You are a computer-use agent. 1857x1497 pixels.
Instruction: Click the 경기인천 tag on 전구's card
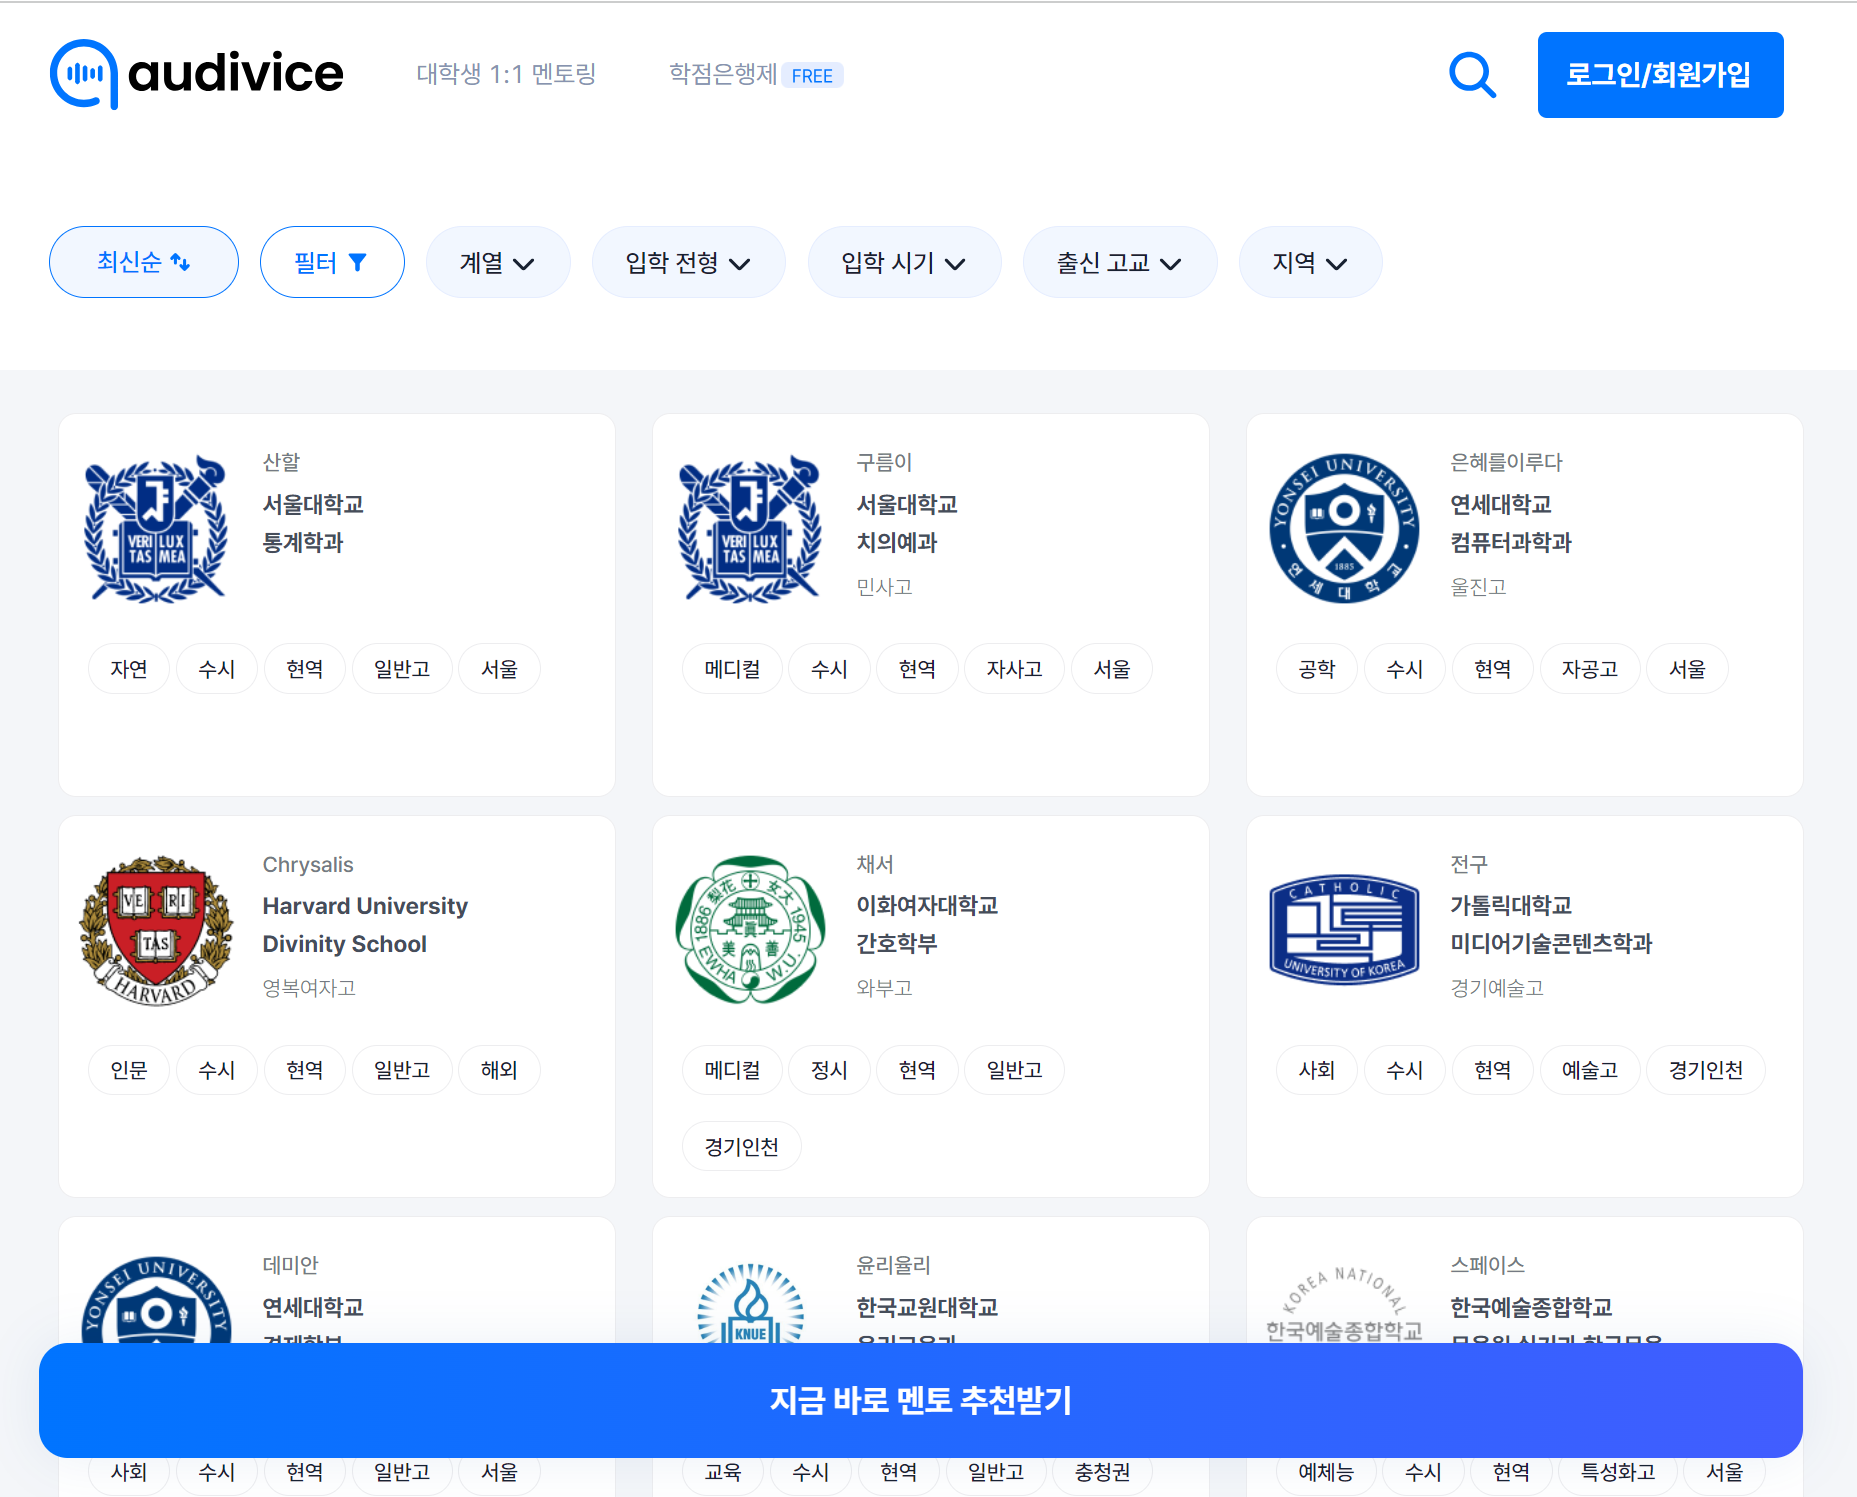(1705, 1070)
